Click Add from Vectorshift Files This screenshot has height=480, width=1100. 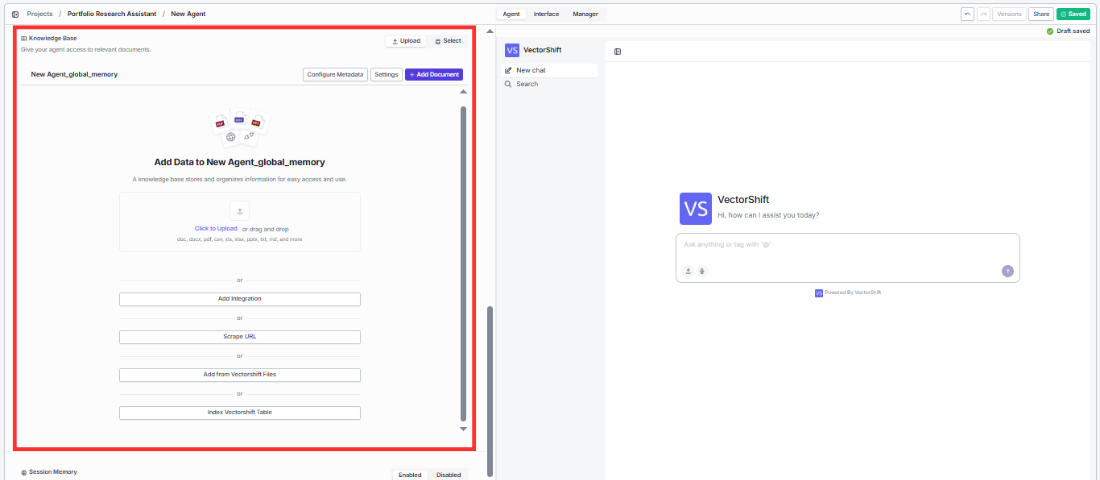[240, 375]
